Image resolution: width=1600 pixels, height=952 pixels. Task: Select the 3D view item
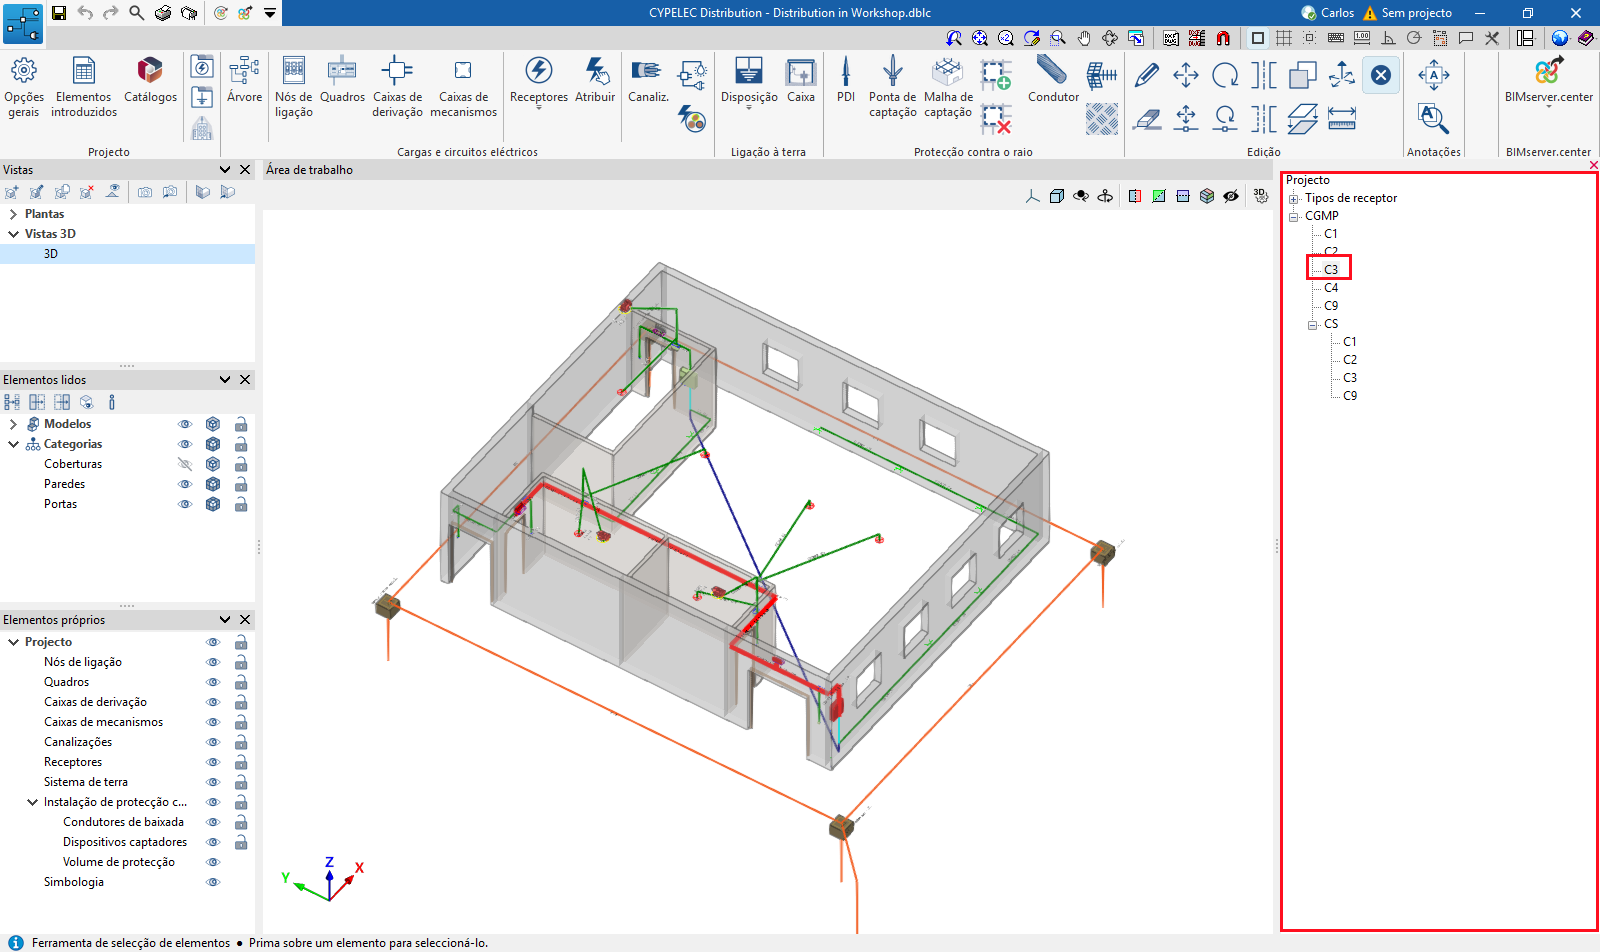51,254
